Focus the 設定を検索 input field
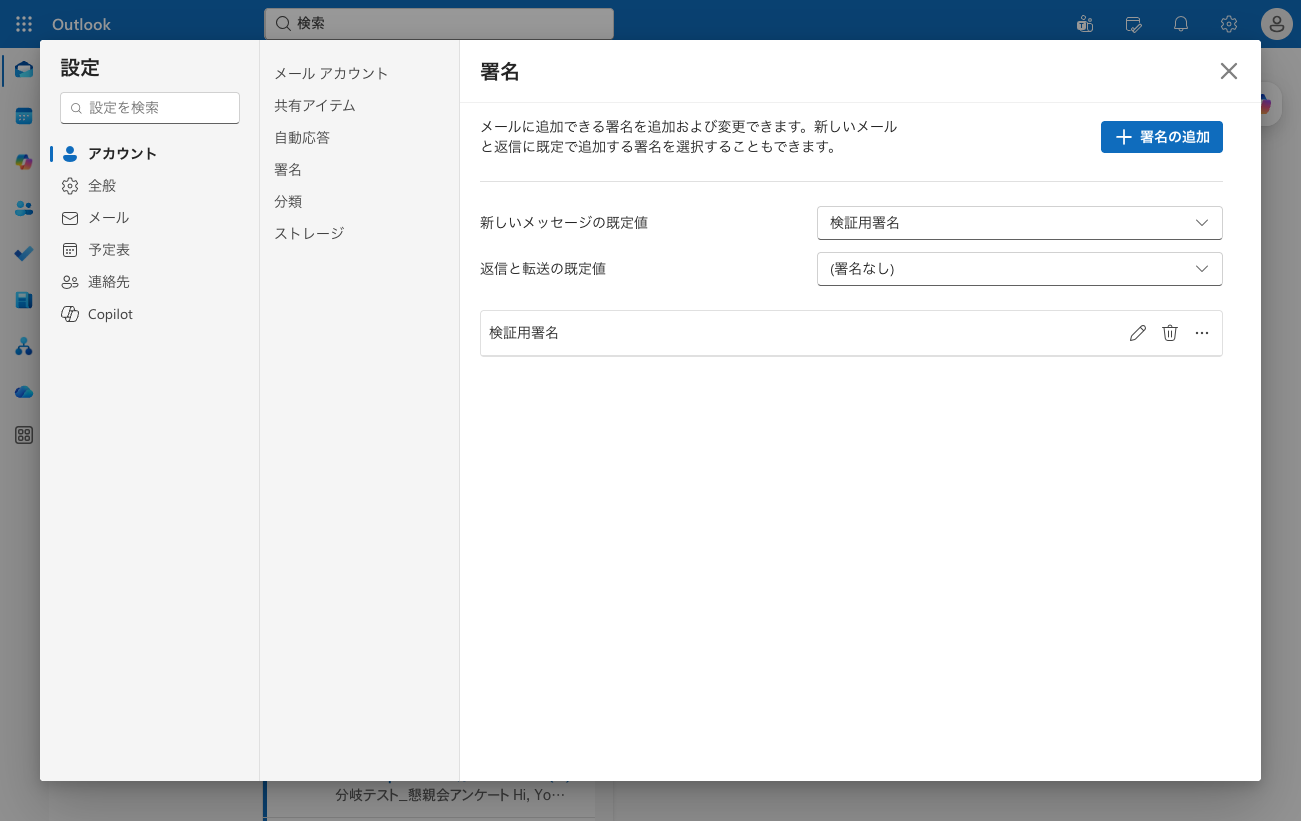The height and width of the screenshot is (821, 1301). click(150, 108)
